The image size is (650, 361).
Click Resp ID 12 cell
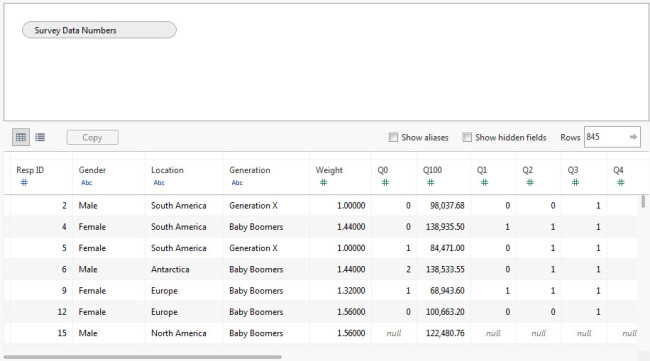(41, 312)
